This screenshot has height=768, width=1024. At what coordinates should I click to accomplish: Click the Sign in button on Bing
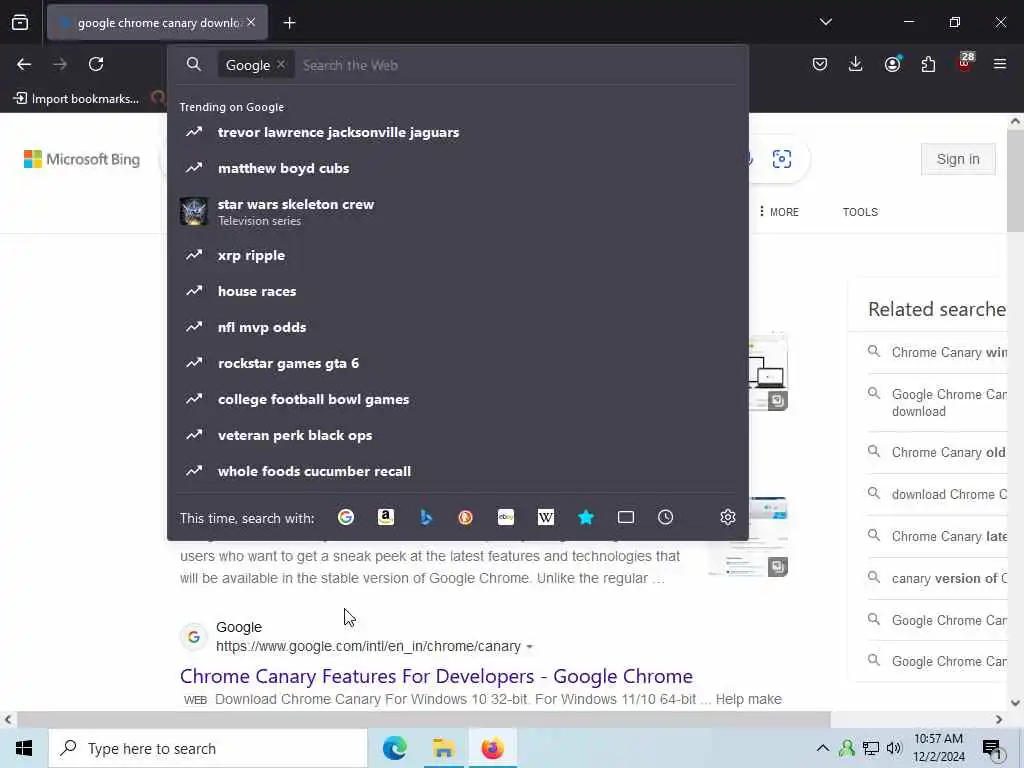tap(958, 159)
